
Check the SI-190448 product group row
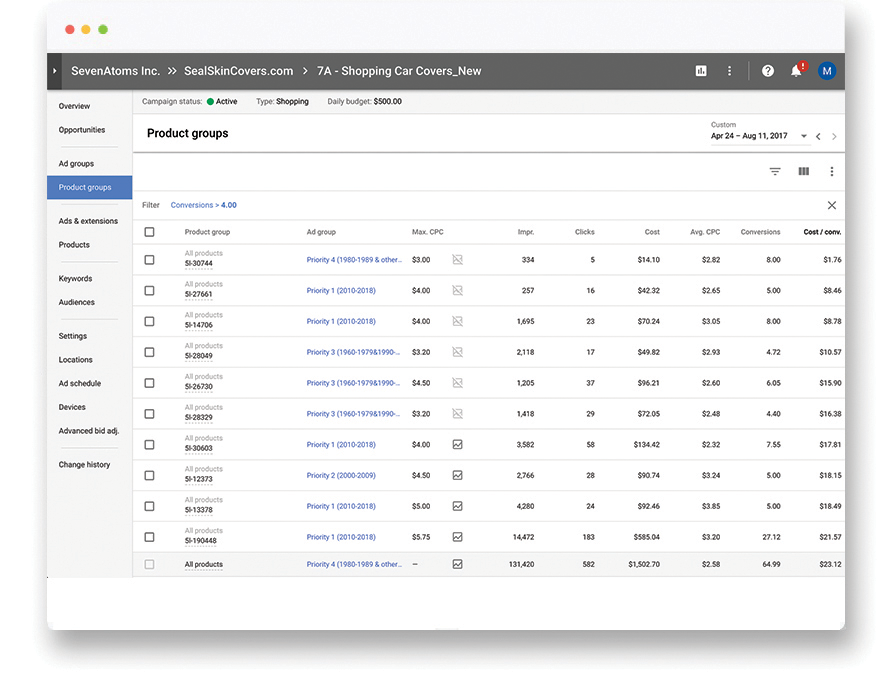[x=149, y=536]
